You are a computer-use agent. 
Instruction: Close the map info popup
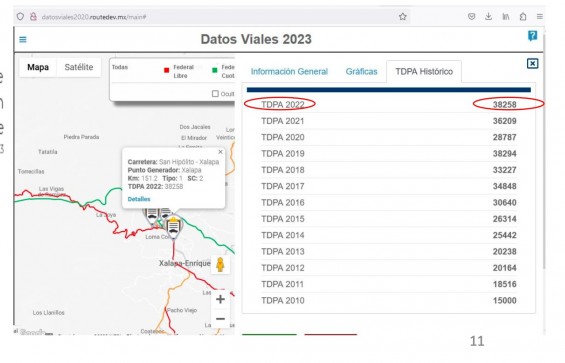coord(221,152)
